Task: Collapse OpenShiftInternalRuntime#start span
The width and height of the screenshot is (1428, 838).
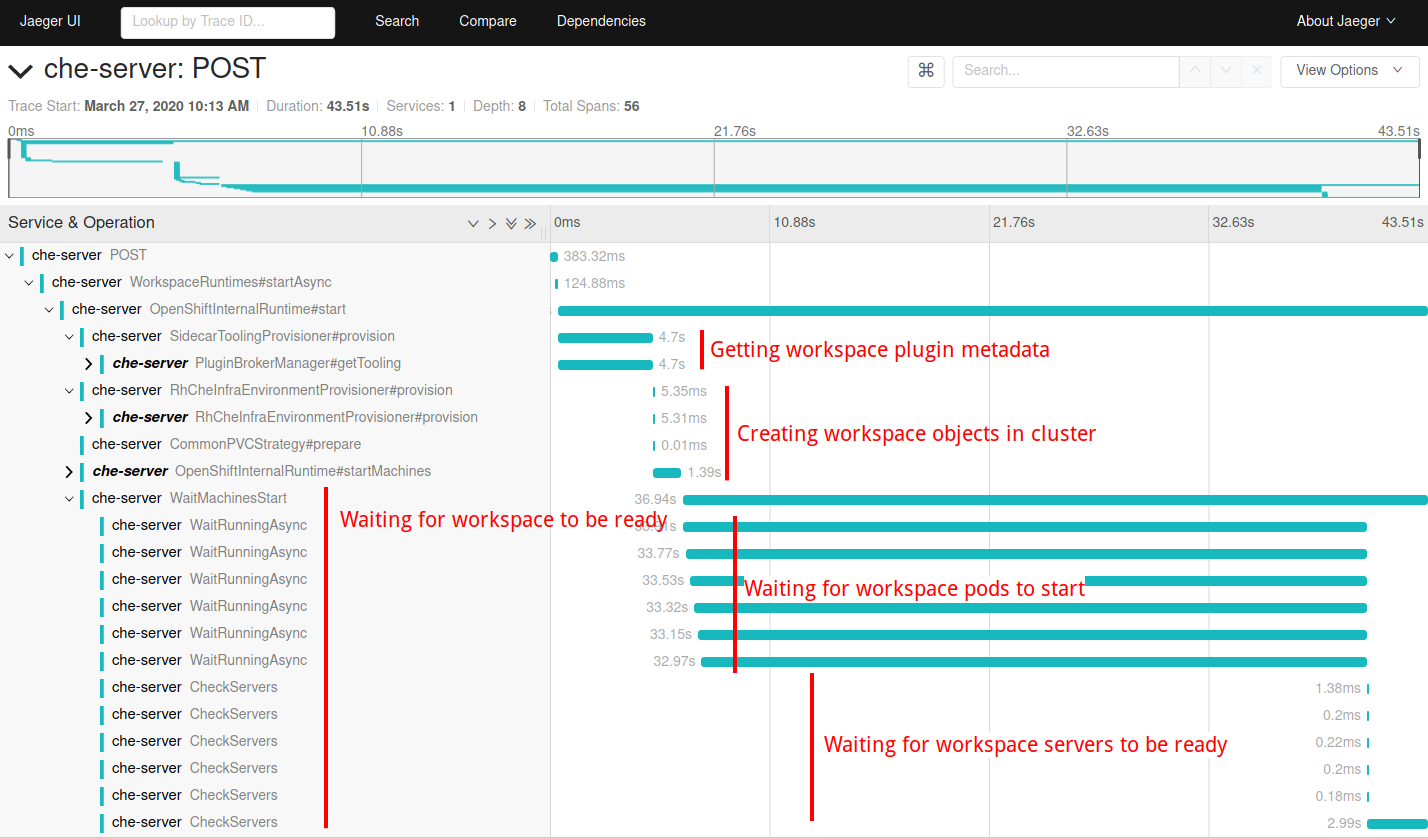Action: [x=49, y=310]
